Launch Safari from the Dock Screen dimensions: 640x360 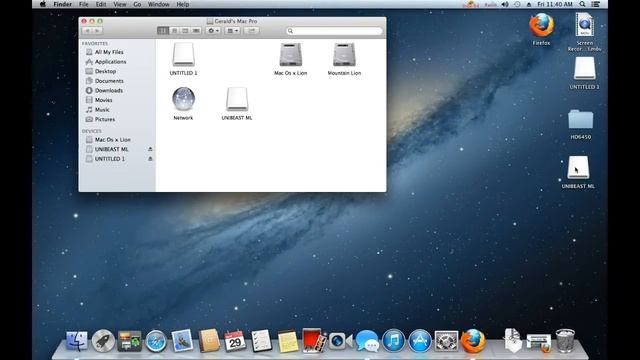(x=156, y=341)
